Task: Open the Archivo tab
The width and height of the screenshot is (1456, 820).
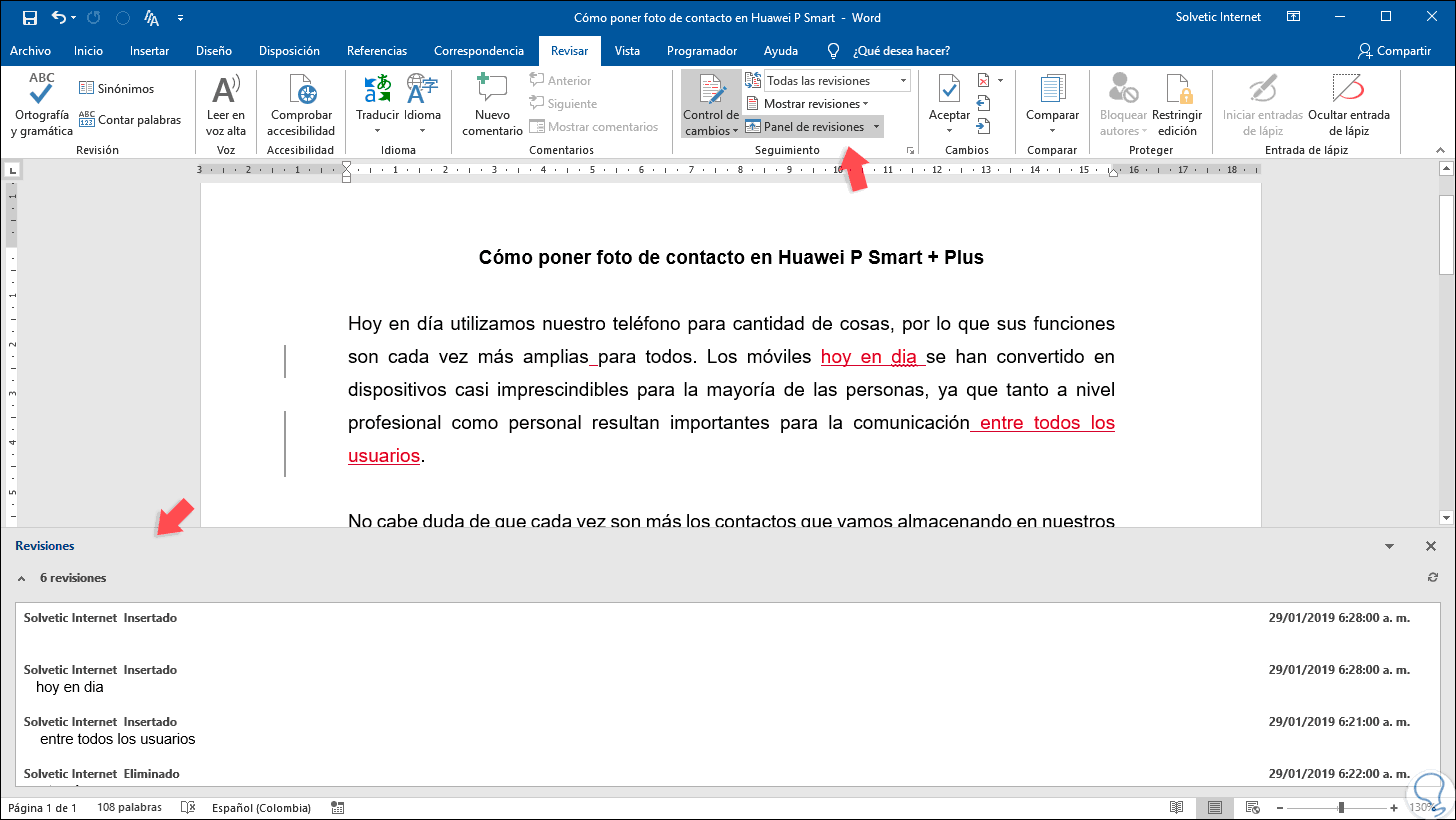Action: click(x=30, y=51)
